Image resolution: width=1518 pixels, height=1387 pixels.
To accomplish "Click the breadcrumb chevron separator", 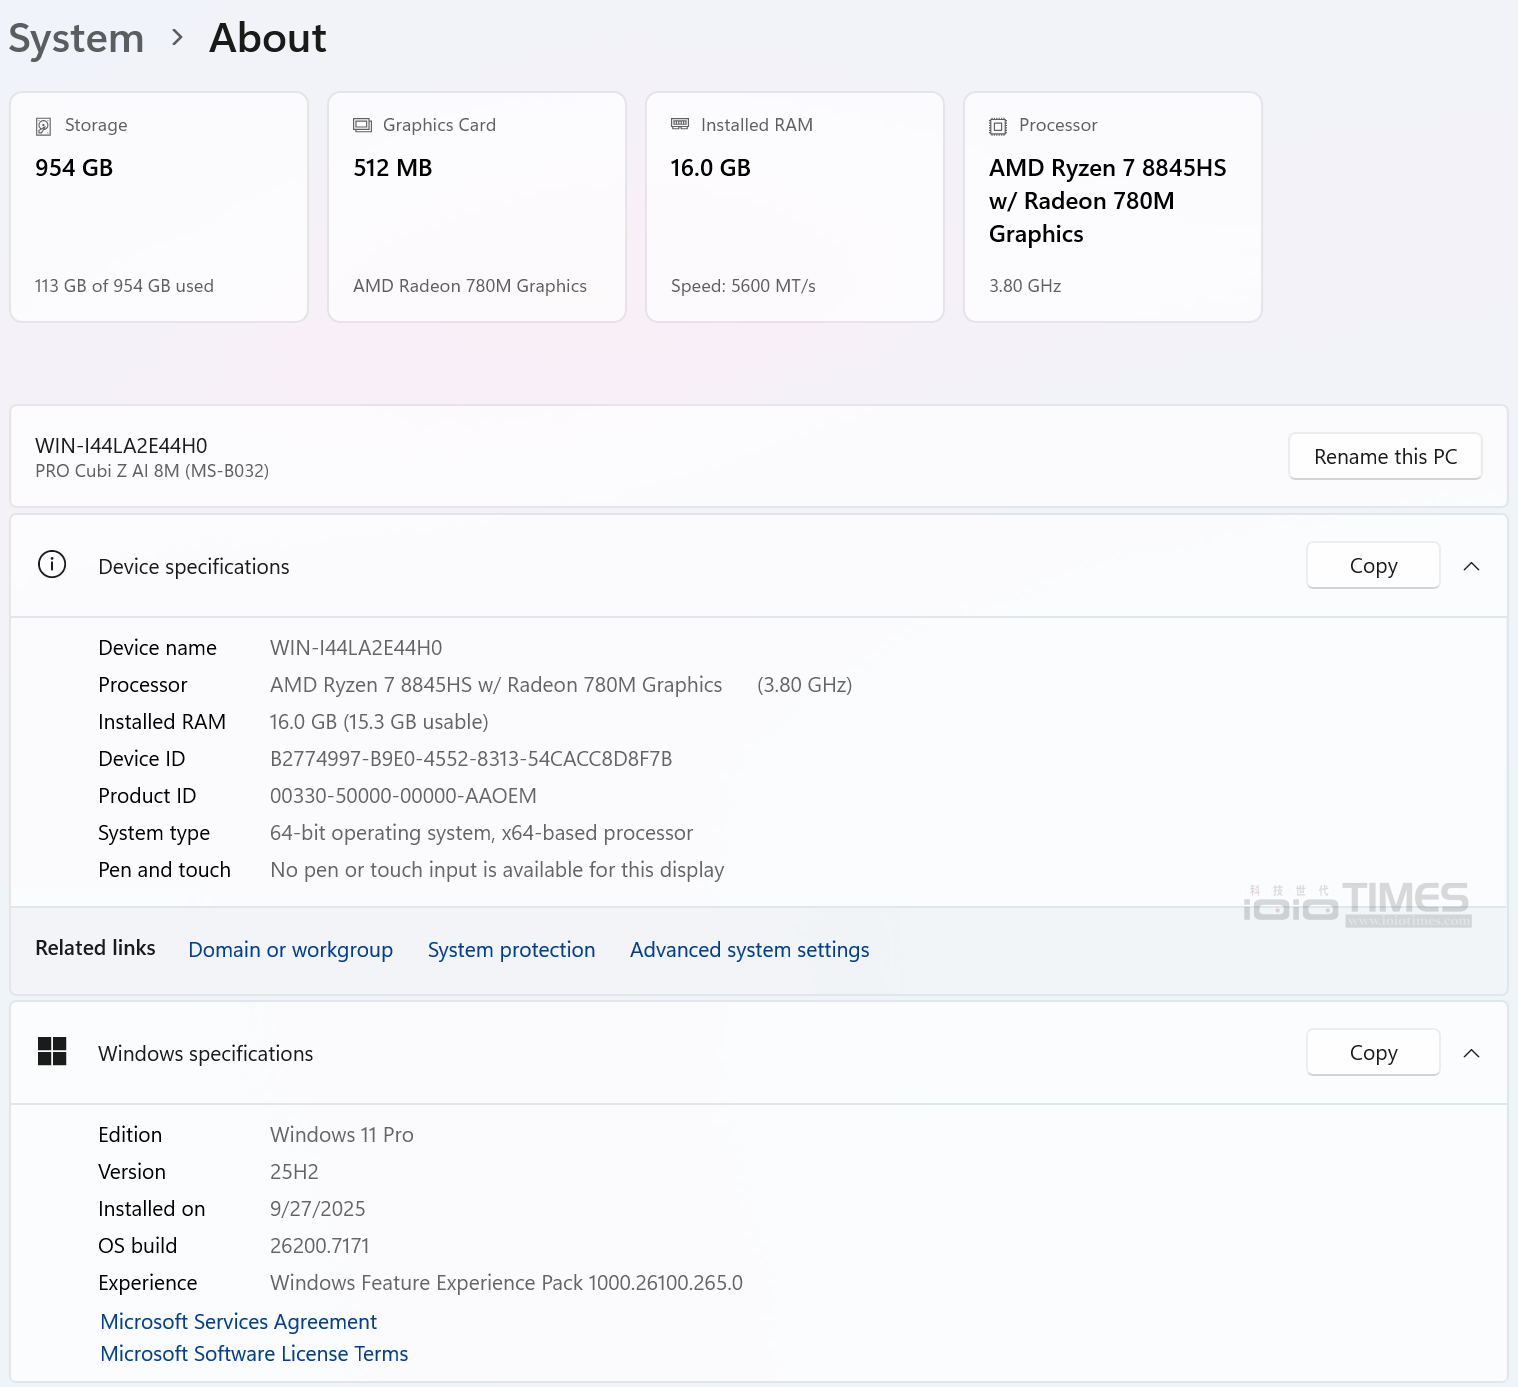I will click(177, 38).
